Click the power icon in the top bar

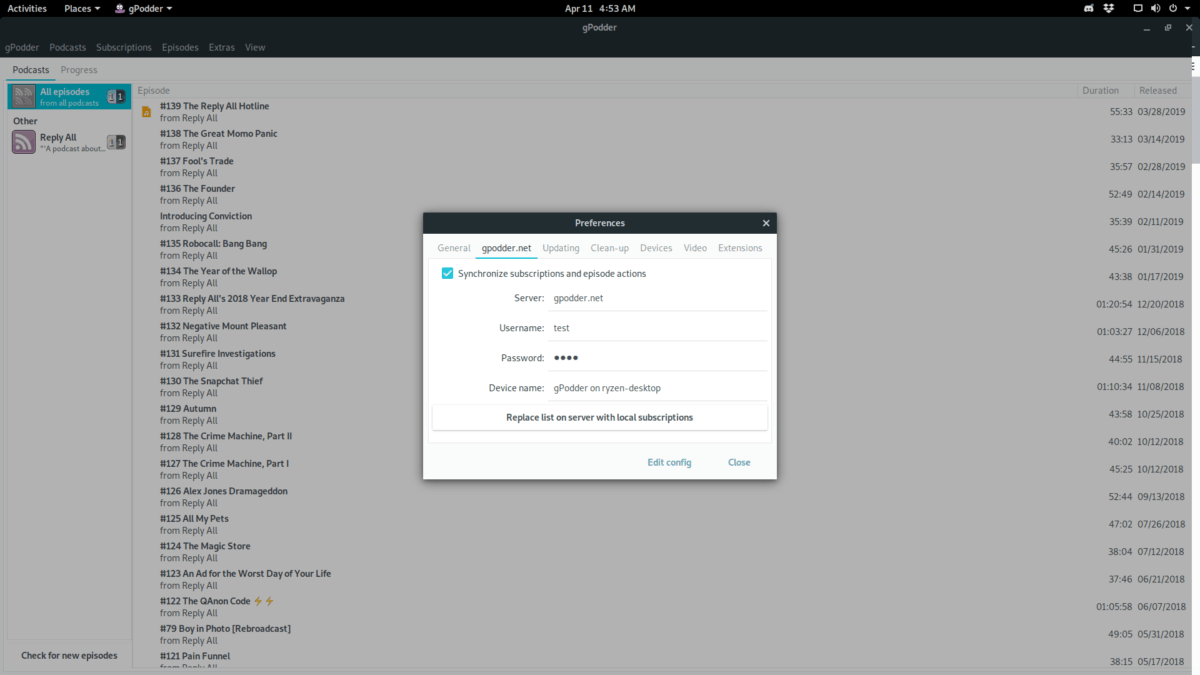coord(1175,8)
